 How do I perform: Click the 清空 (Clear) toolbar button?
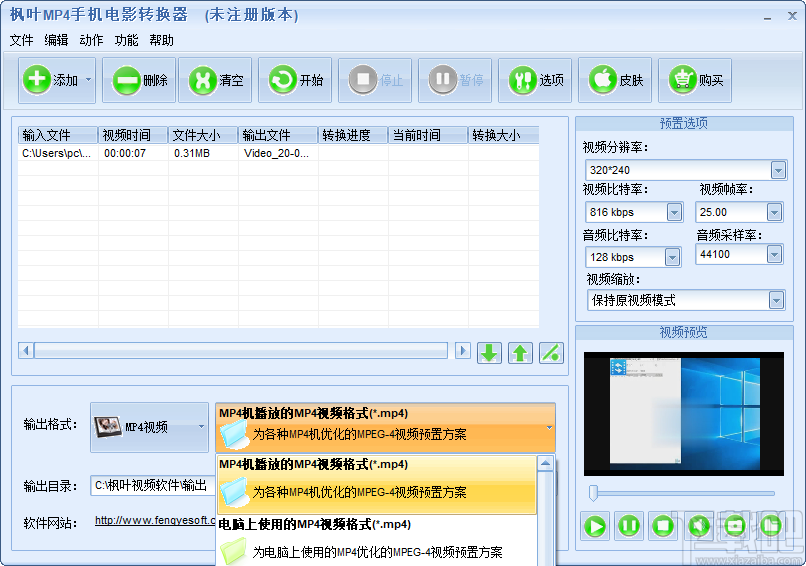click(x=215, y=80)
